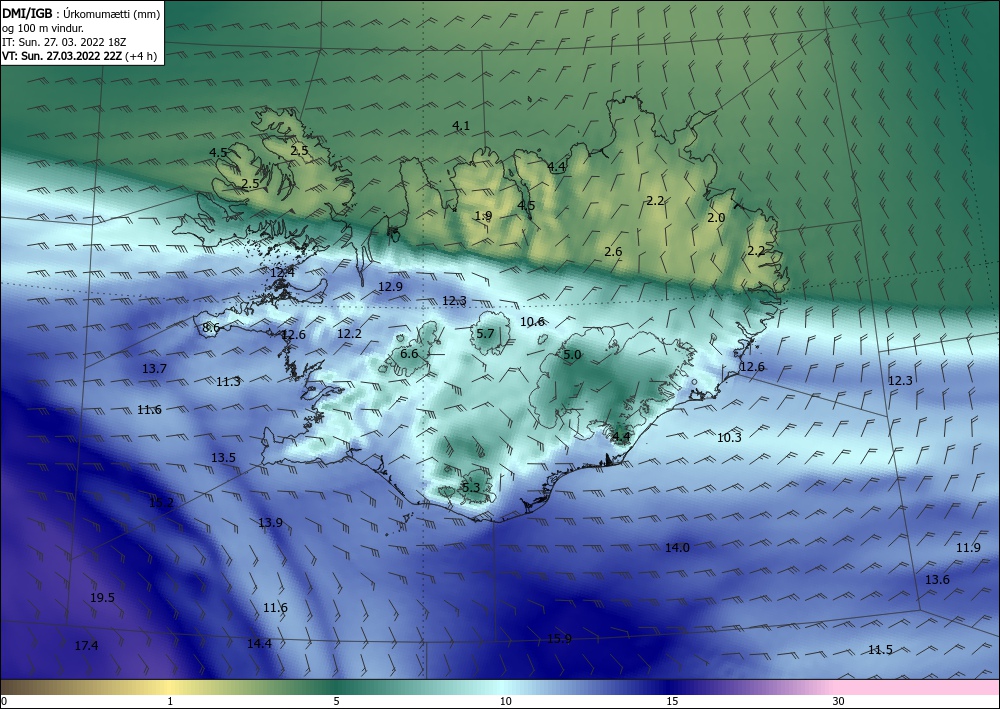Click the 15.2 value label
Image resolution: width=1000 pixels, height=709 pixels.
pyautogui.click(x=161, y=502)
